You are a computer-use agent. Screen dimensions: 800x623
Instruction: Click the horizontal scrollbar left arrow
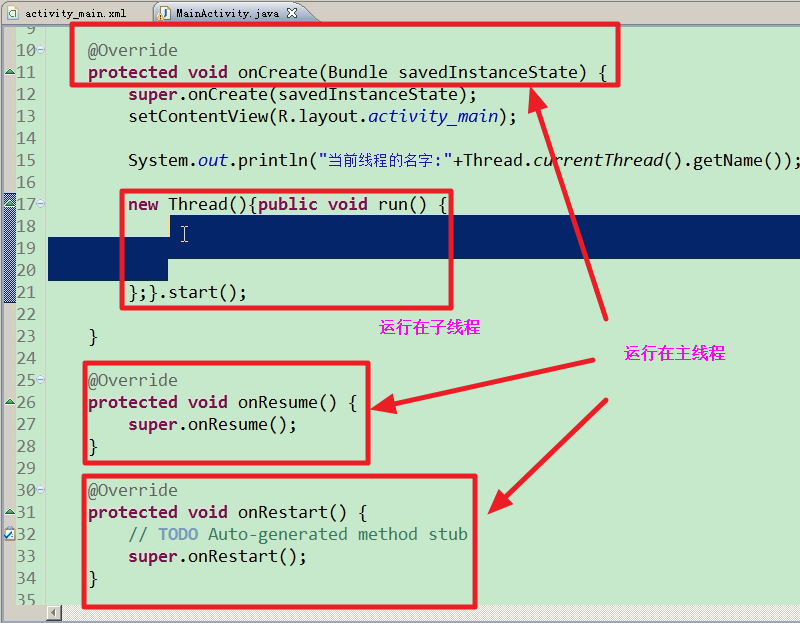[x=54, y=612]
